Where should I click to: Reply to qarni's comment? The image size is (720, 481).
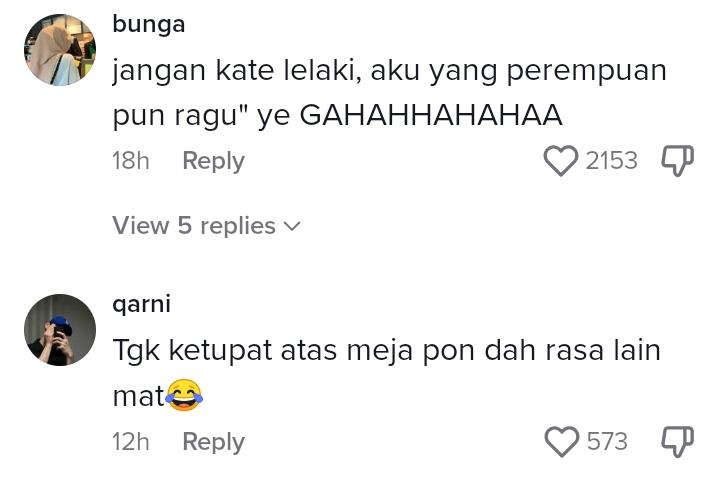pyautogui.click(x=213, y=441)
